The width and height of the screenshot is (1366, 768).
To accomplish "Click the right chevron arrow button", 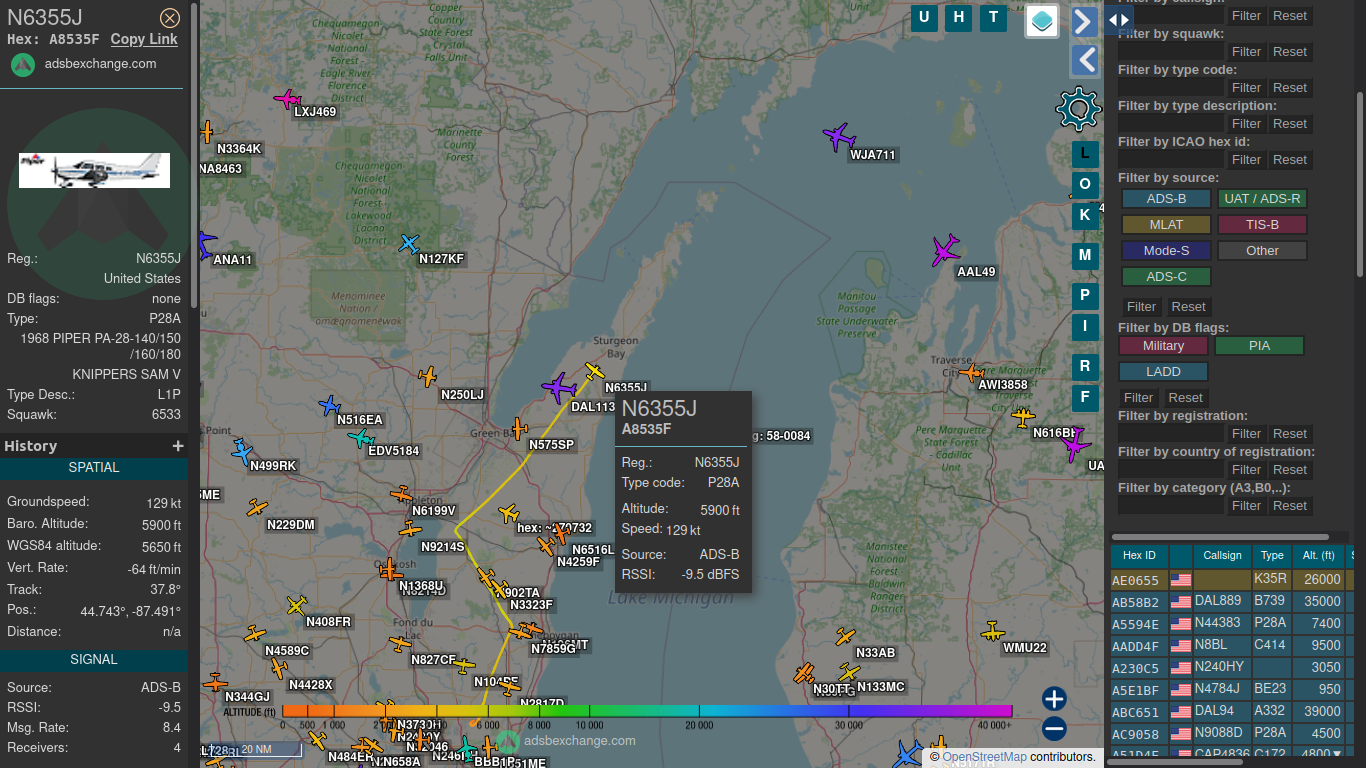I will 1084,22.
